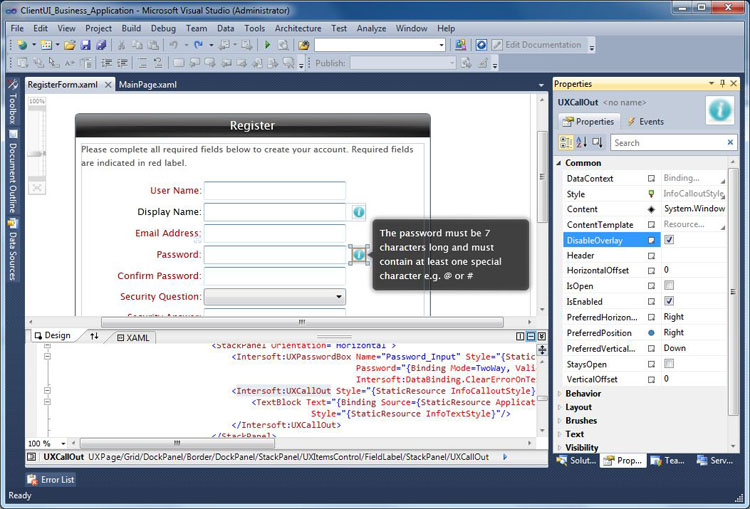Click the Email Address input field
The height and width of the screenshot is (509, 750).
click(x=275, y=233)
